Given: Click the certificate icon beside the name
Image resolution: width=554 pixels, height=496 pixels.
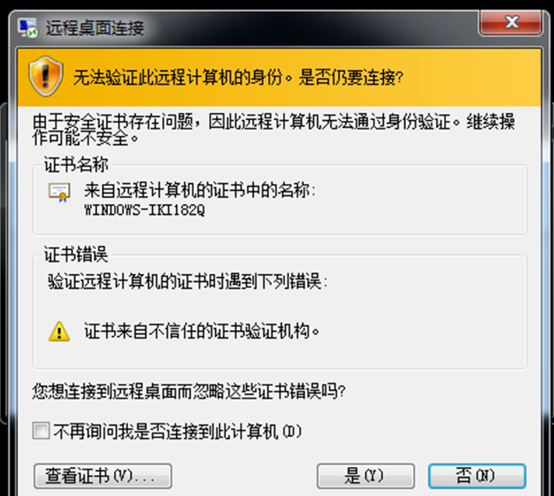Looking at the screenshot, I should point(59,193).
